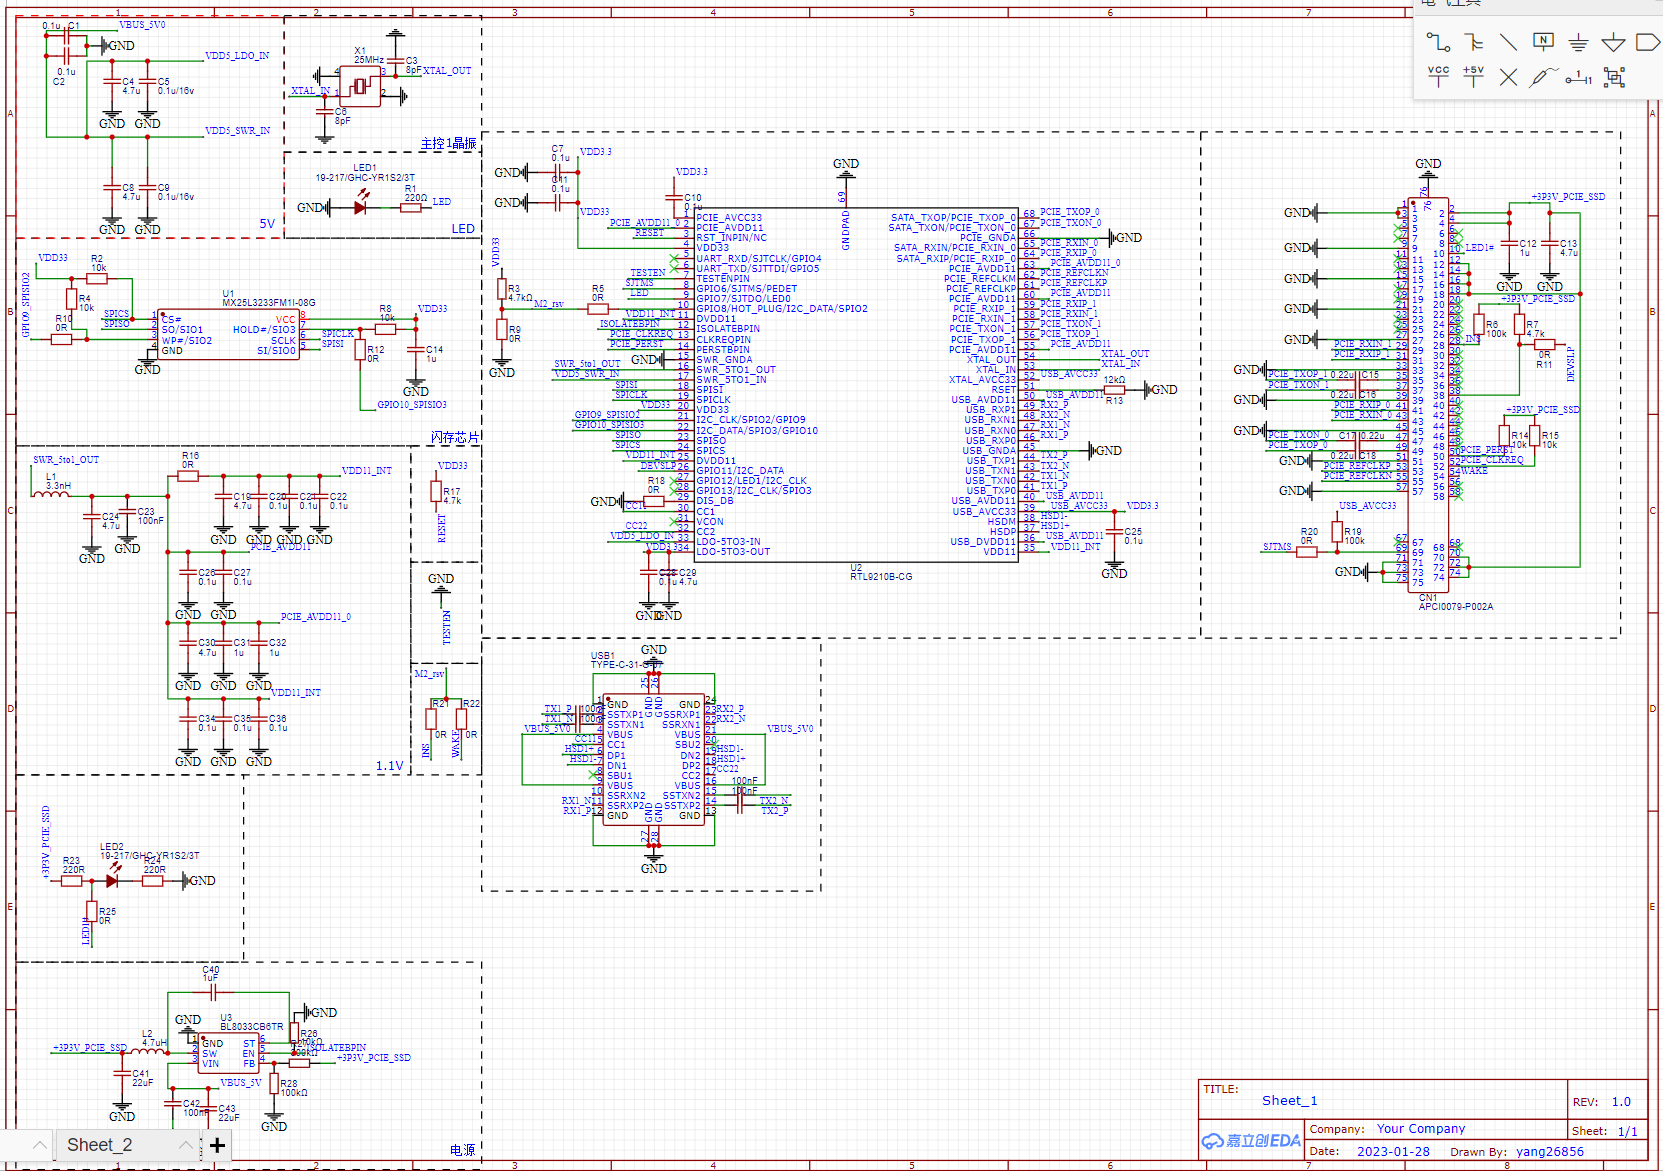Select the MX25L3233FM1I-08G flash label
The width and height of the screenshot is (1663, 1171).
click(x=268, y=303)
